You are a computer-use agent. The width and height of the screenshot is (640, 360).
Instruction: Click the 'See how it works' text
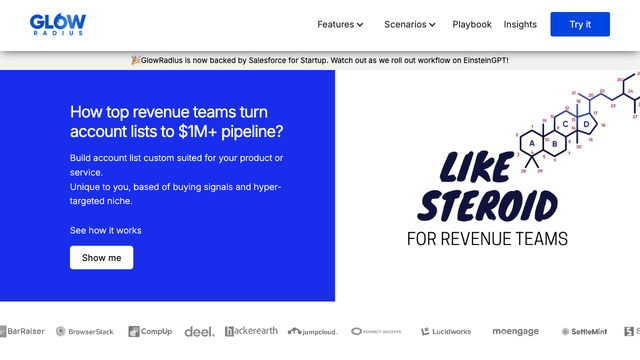pyautogui.click(x=105, y=231)
